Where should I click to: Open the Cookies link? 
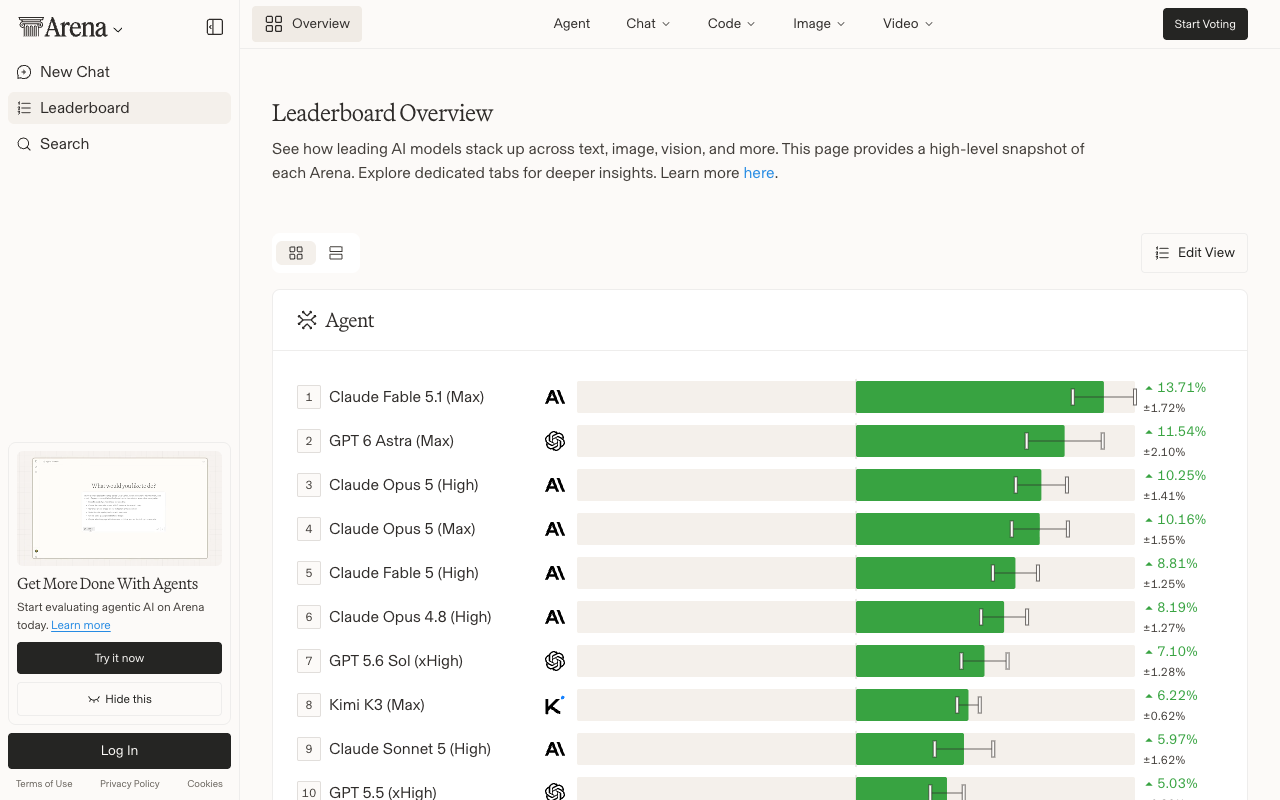[x=205, y=784]
